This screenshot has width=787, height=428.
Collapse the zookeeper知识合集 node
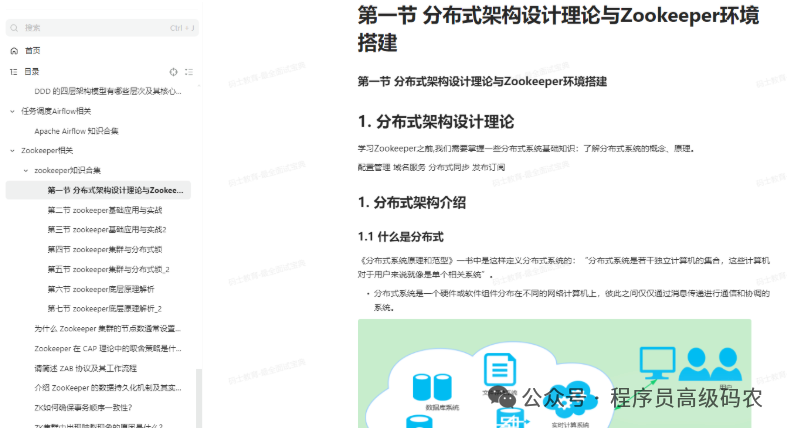pyautogui.click(x=26, y=171)
